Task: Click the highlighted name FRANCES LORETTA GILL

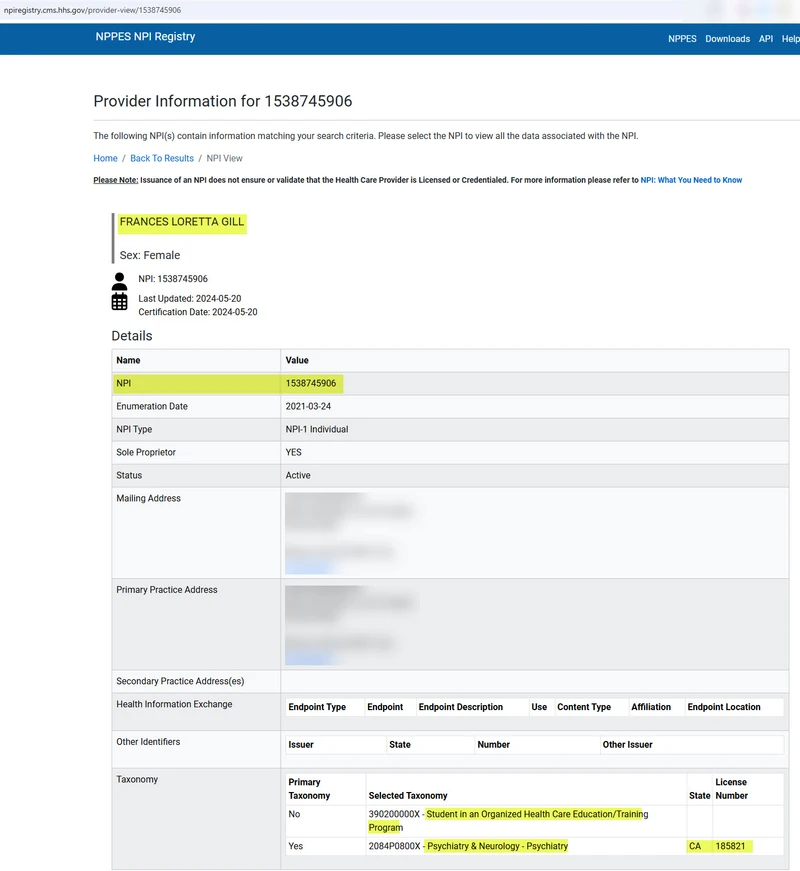Action: pos(182,222)
